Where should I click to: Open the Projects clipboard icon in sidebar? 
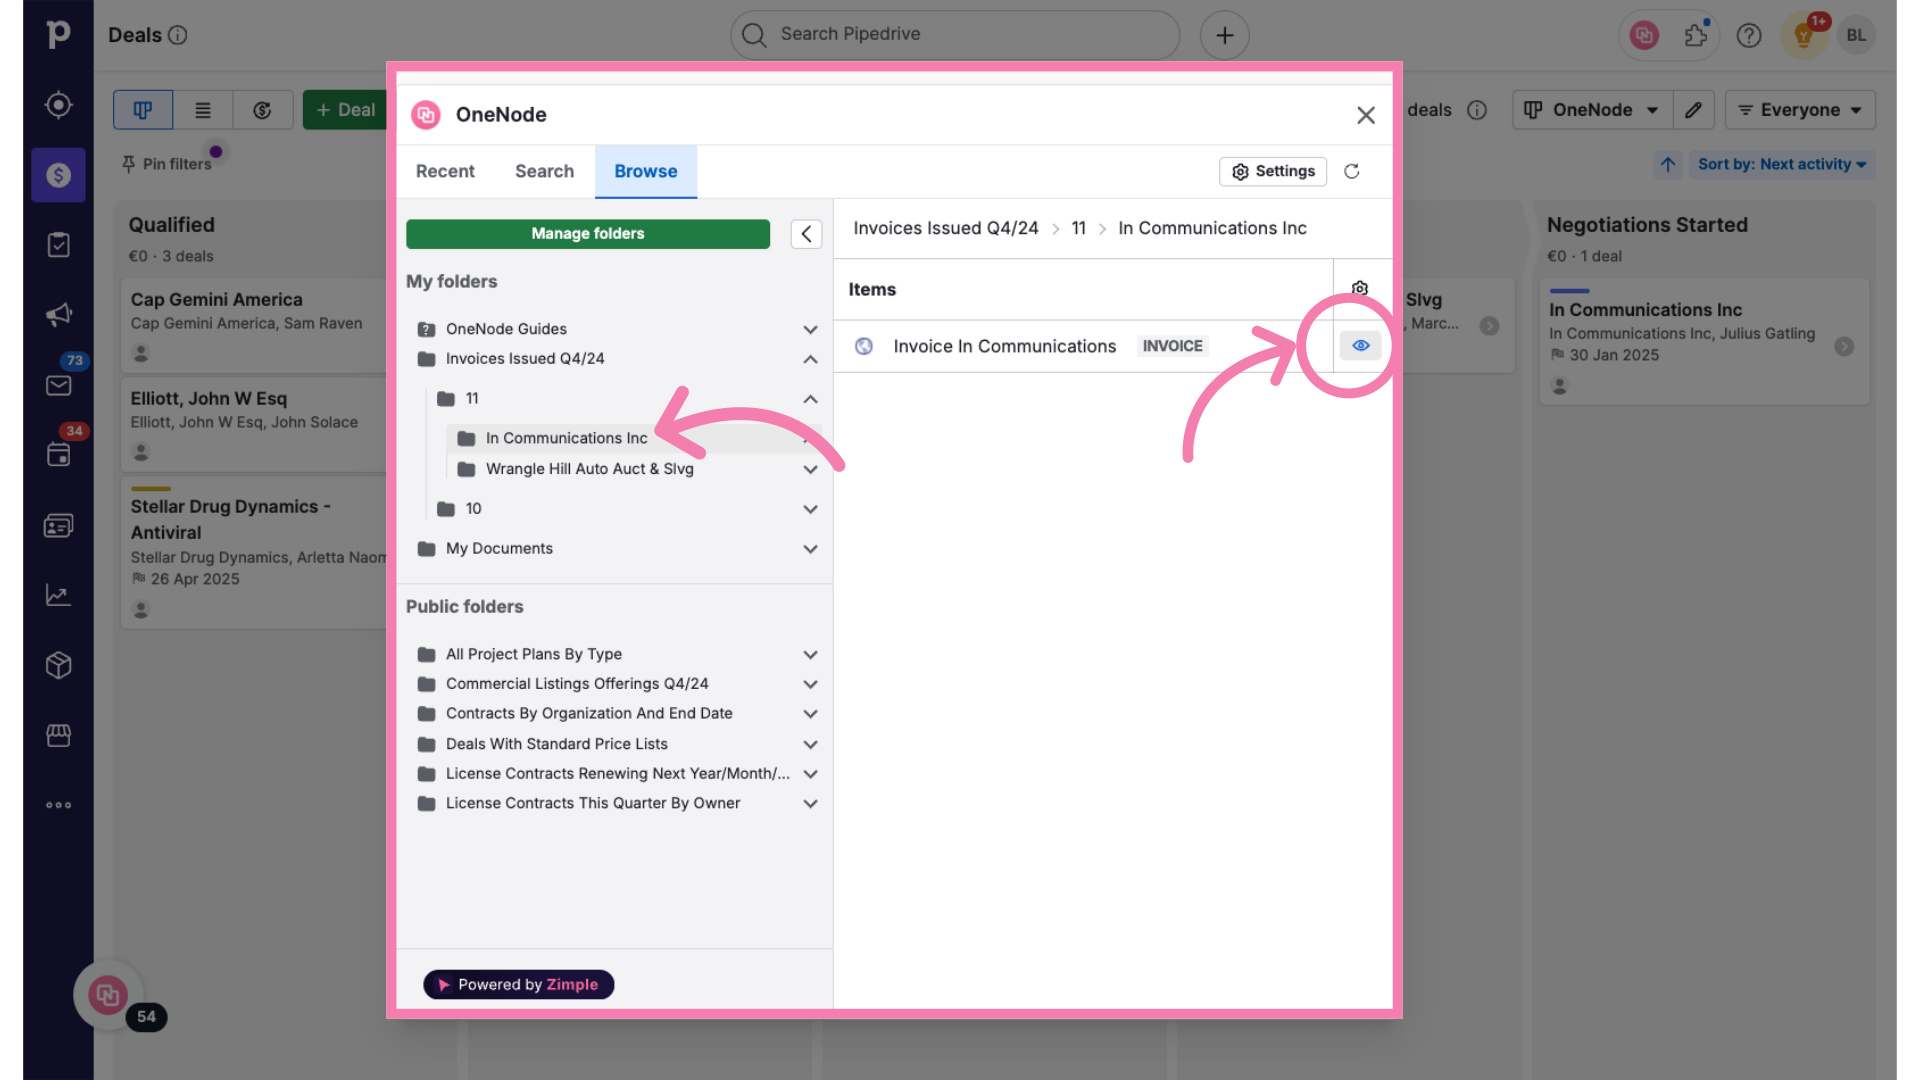[x=58, y=245]
